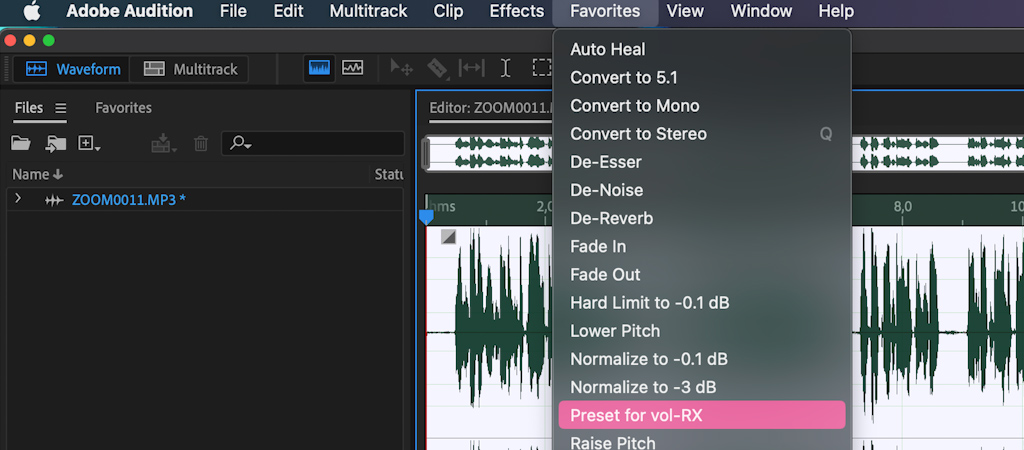Image resolution: width=1024 pixels, height=450 pixels.
Task: Open the Help menu
Action: pyautogui.click(x=835, y=11)
